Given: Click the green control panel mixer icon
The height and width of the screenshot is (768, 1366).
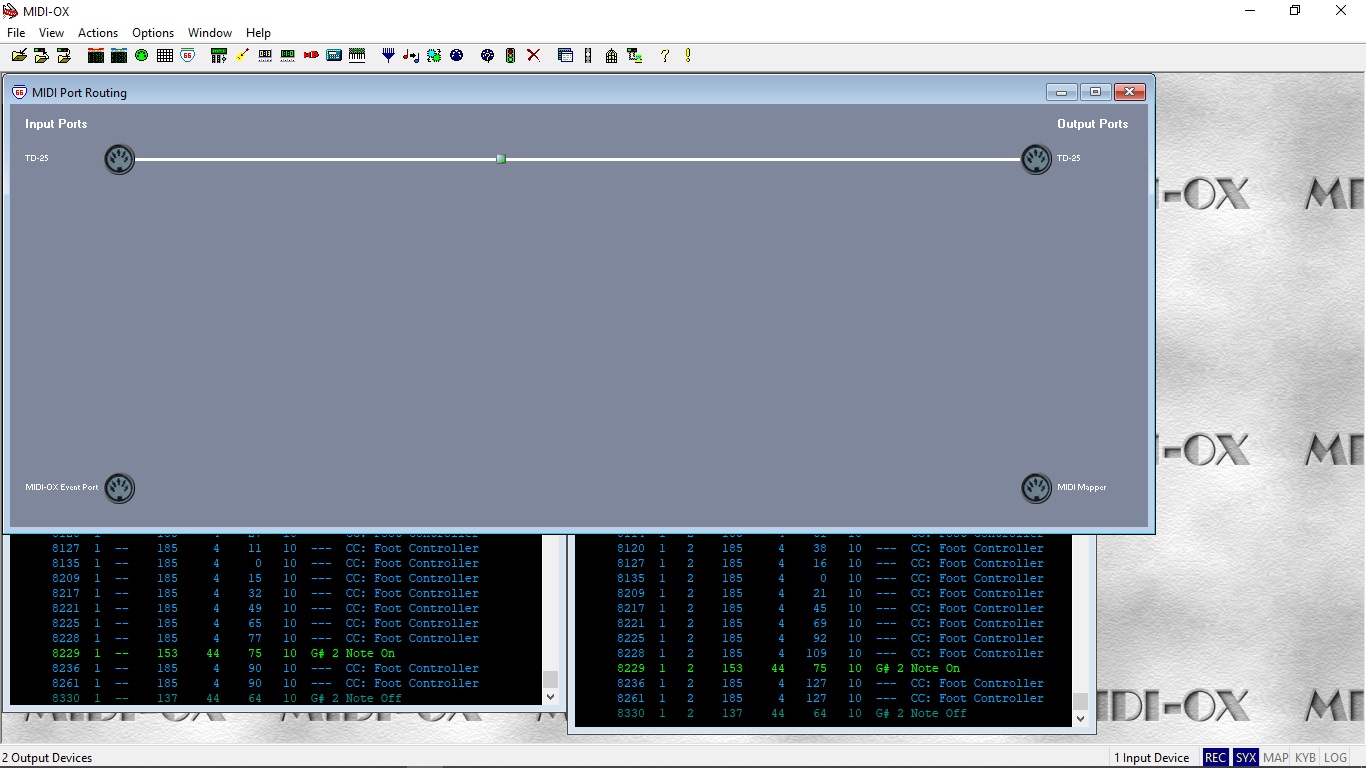Looking at the screenshot, I should coord(219,56).
